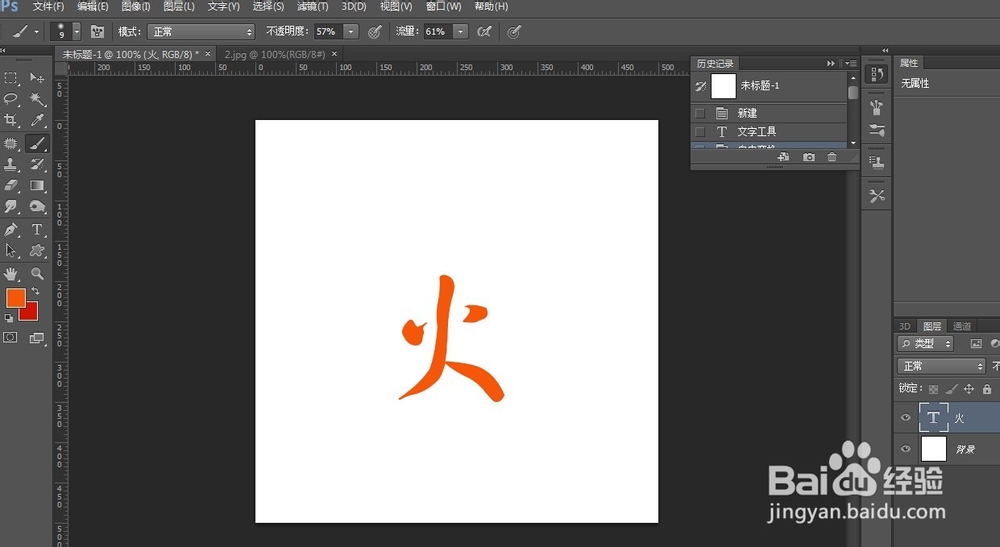The image size is (1000, 547).
Task: Open the 图像(I) menu
Action: (136, 6)
